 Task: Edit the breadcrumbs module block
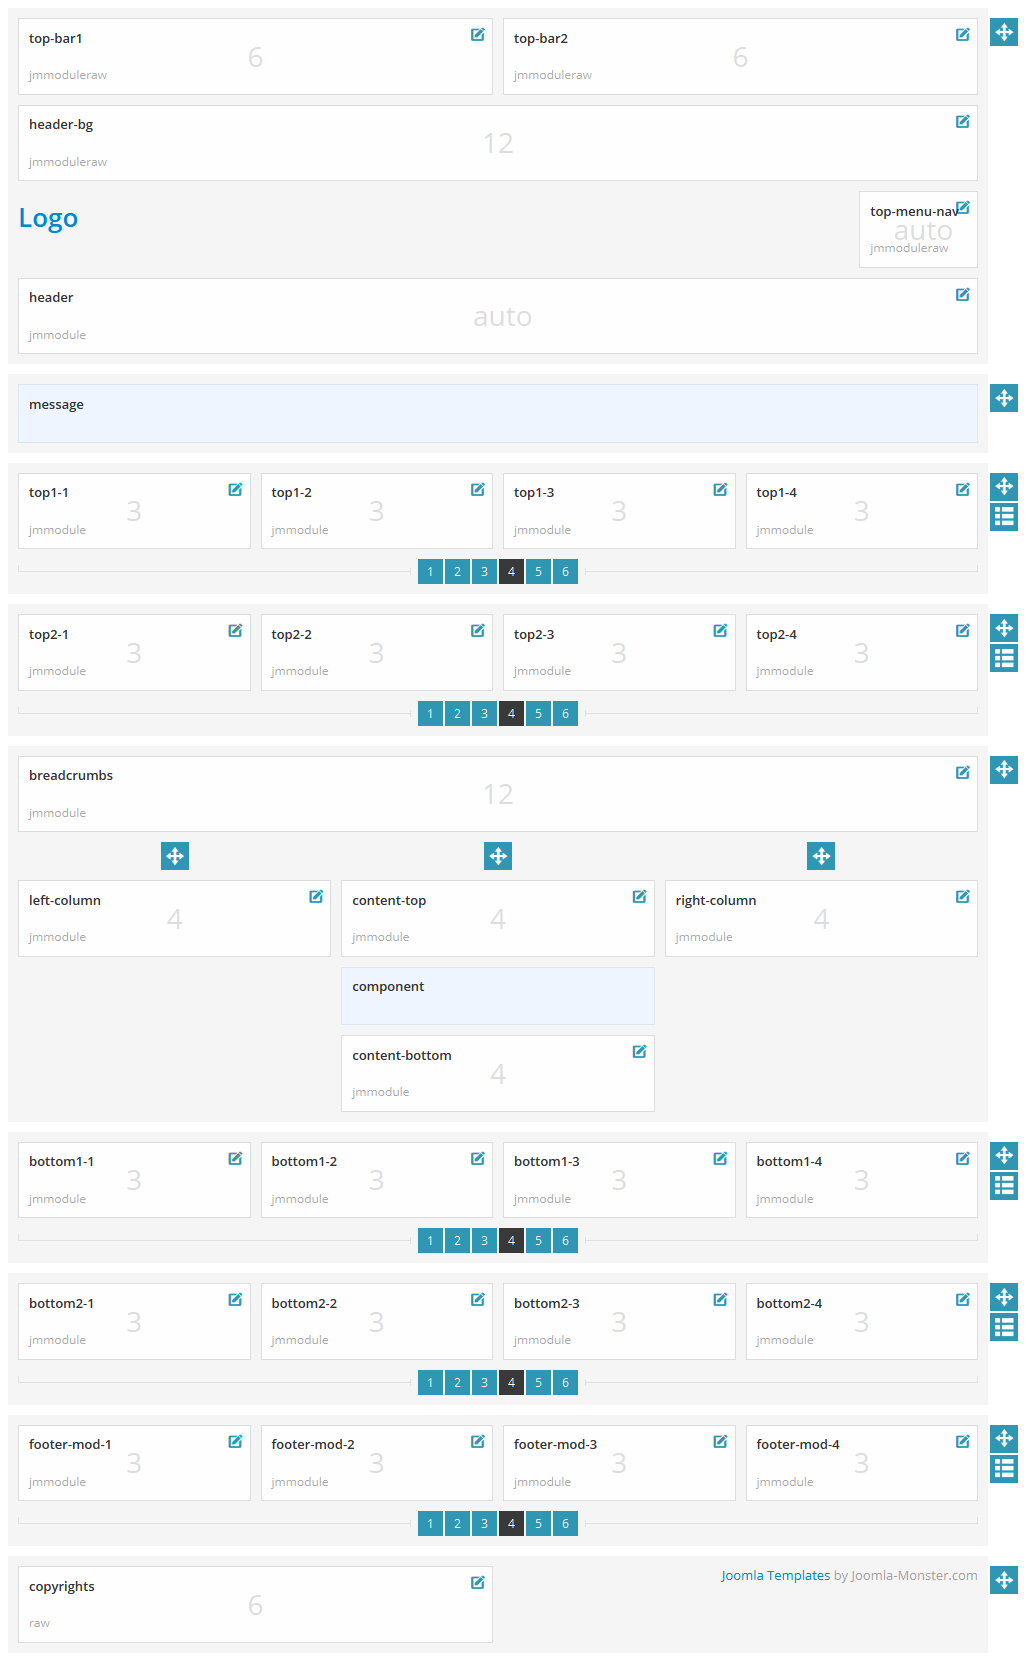[962, 773]
